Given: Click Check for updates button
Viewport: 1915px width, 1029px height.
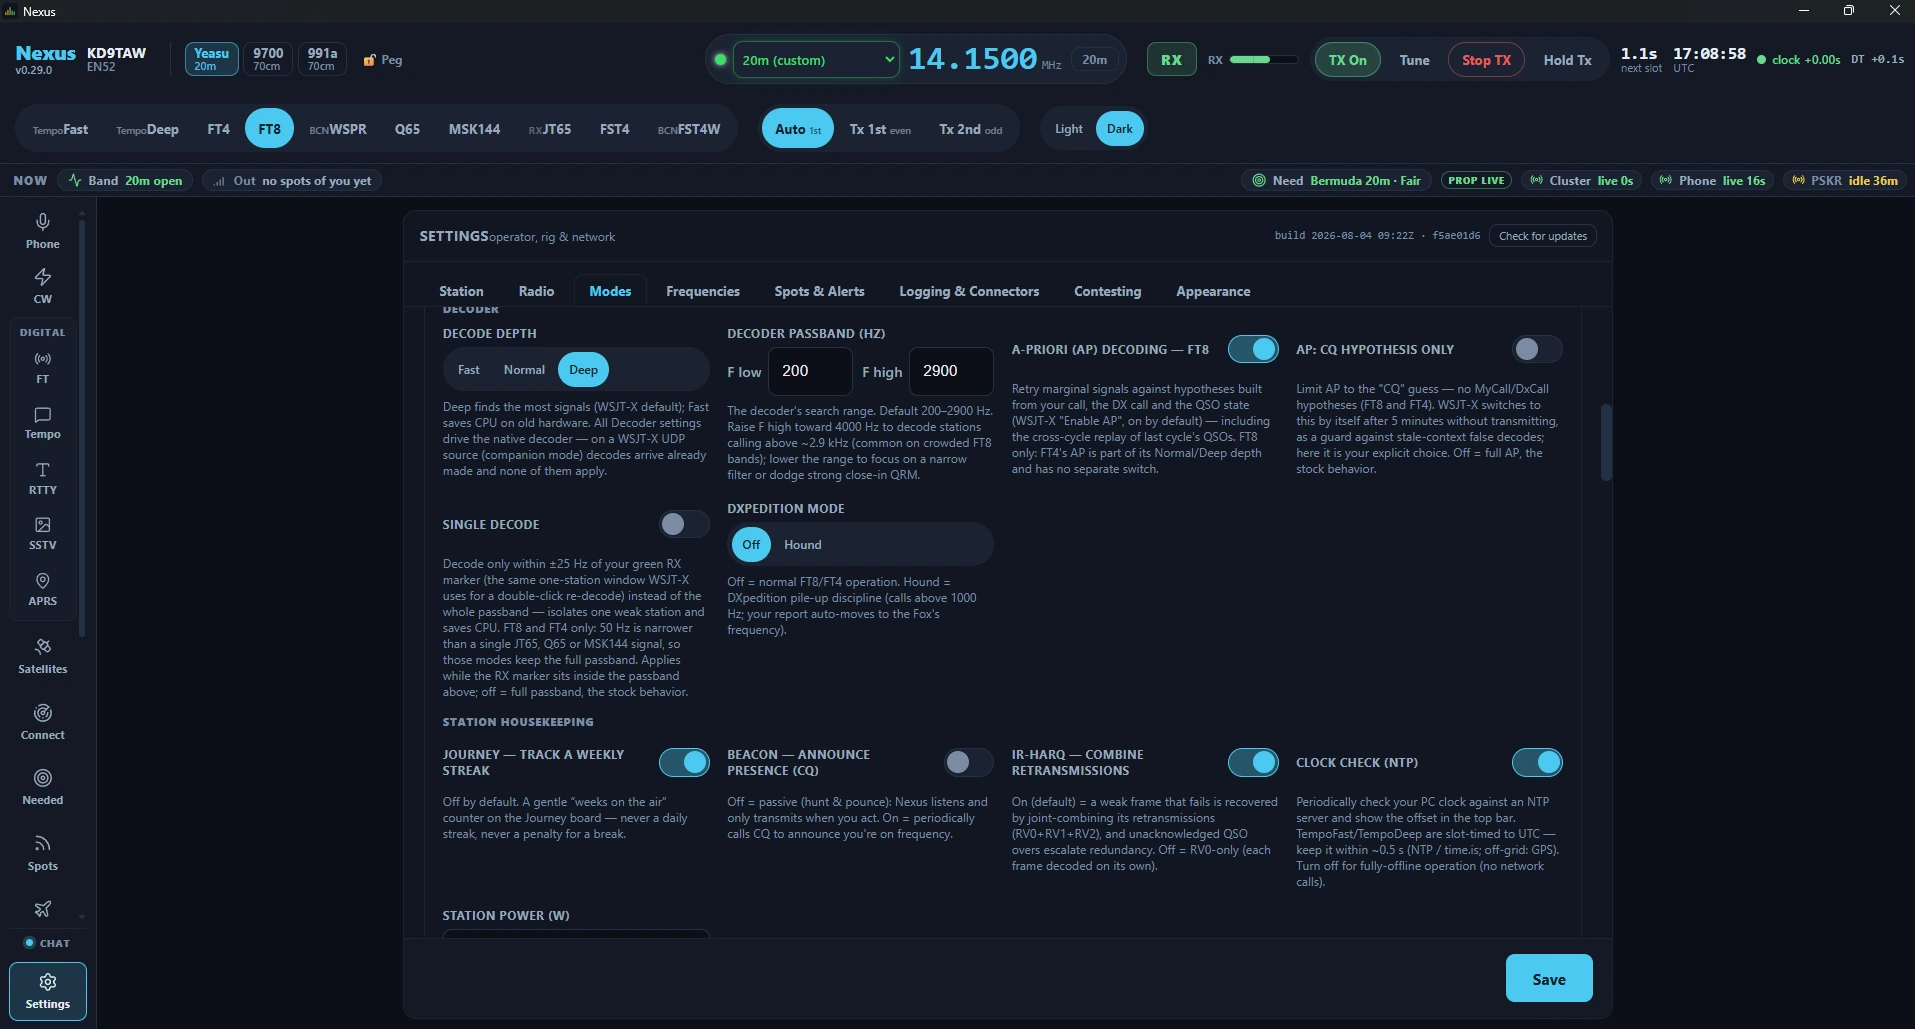Looking at the screenshot, I should tap(1542, 236).
